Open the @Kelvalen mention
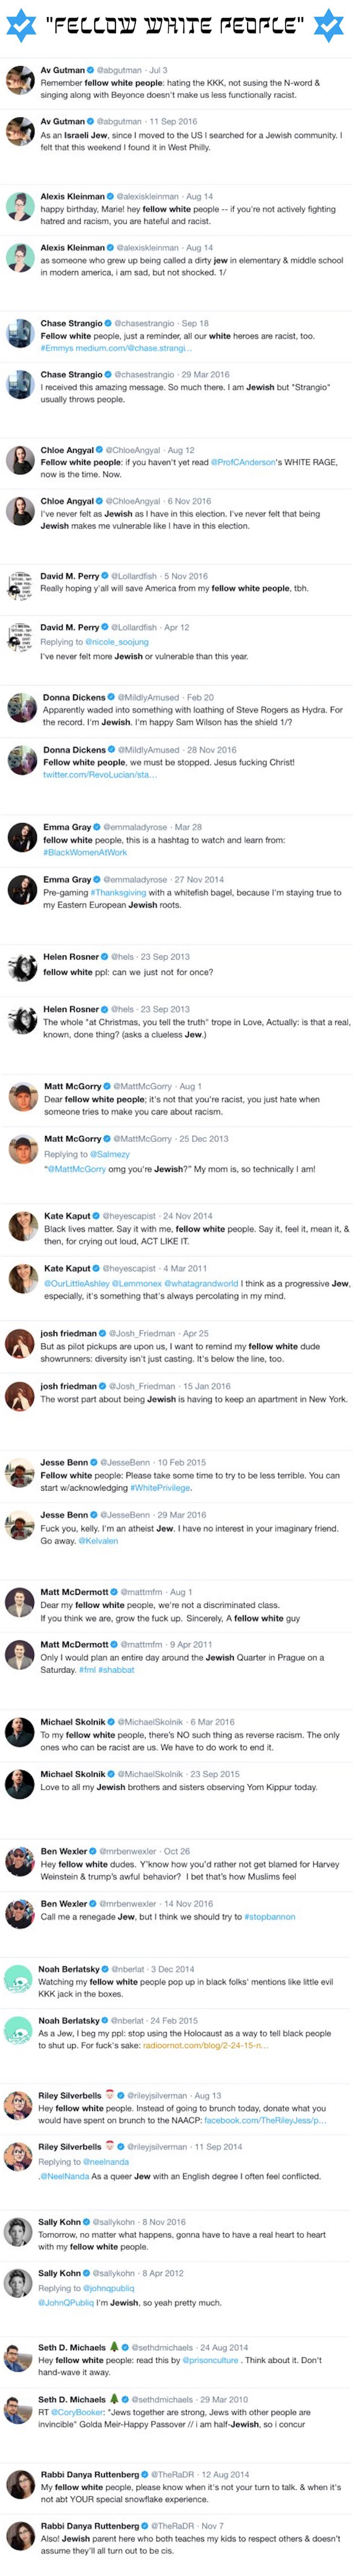The height and width of the screenshot is (2576, 353). 98,1541
